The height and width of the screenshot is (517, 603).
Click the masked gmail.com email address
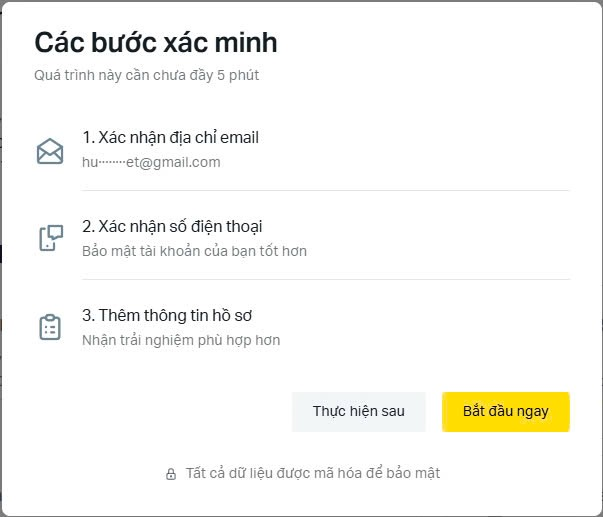point(151,162)
